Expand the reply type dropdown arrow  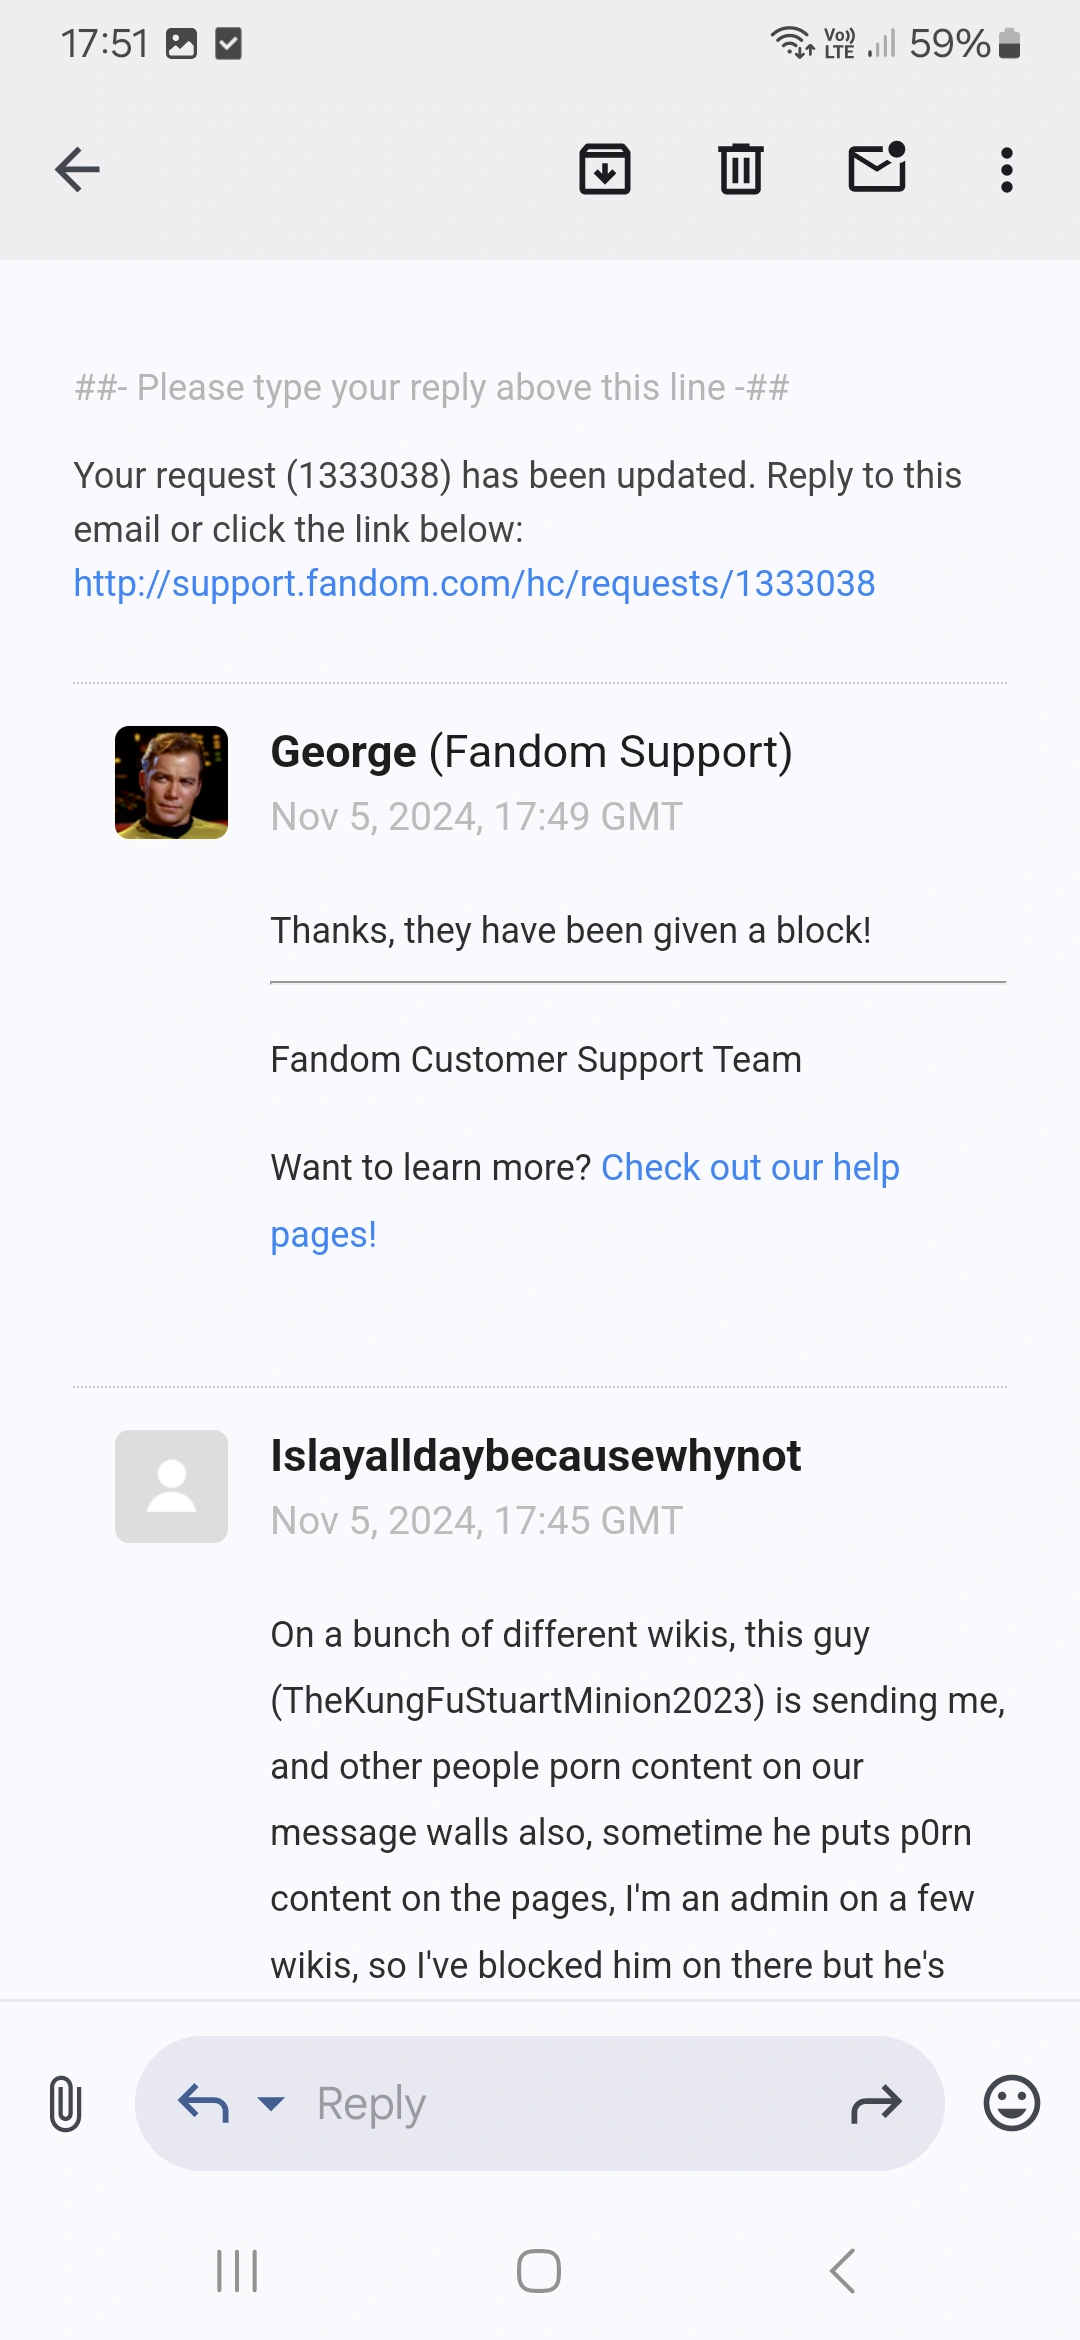coord(270,2104)
